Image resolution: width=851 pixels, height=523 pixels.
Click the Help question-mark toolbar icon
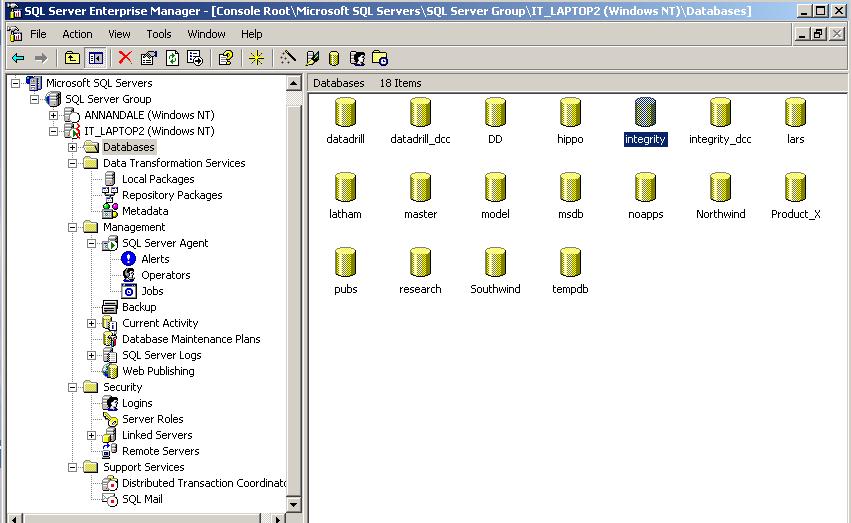coord(225,58)
